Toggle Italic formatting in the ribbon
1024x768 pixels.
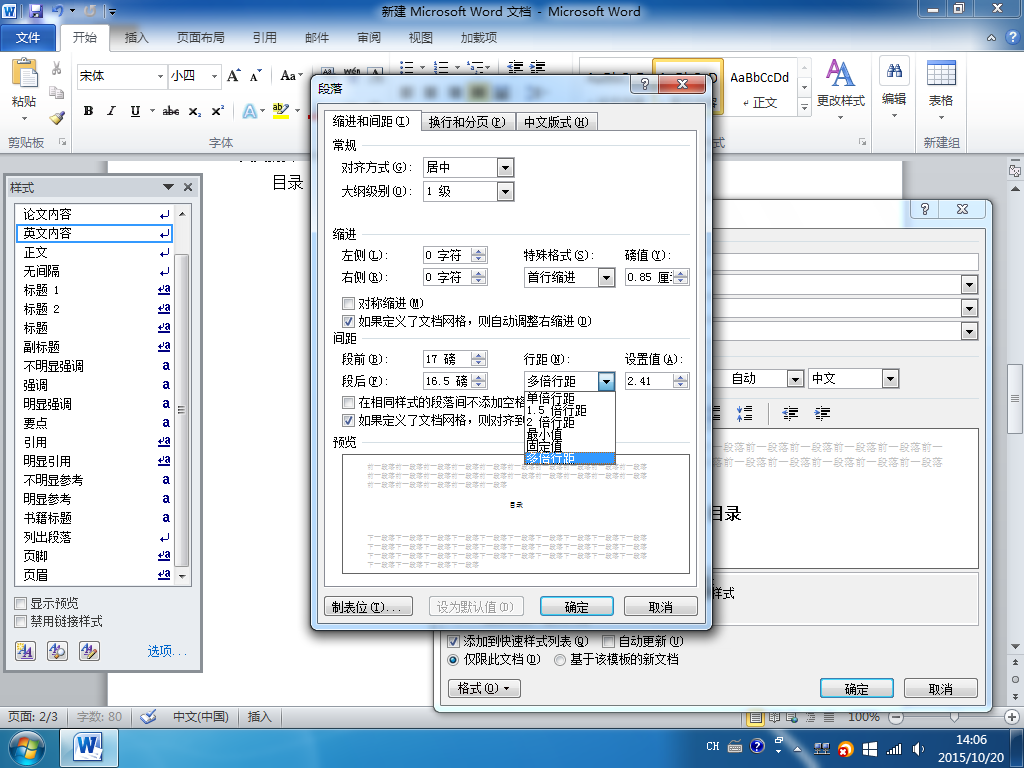click(x=112, y=111)
